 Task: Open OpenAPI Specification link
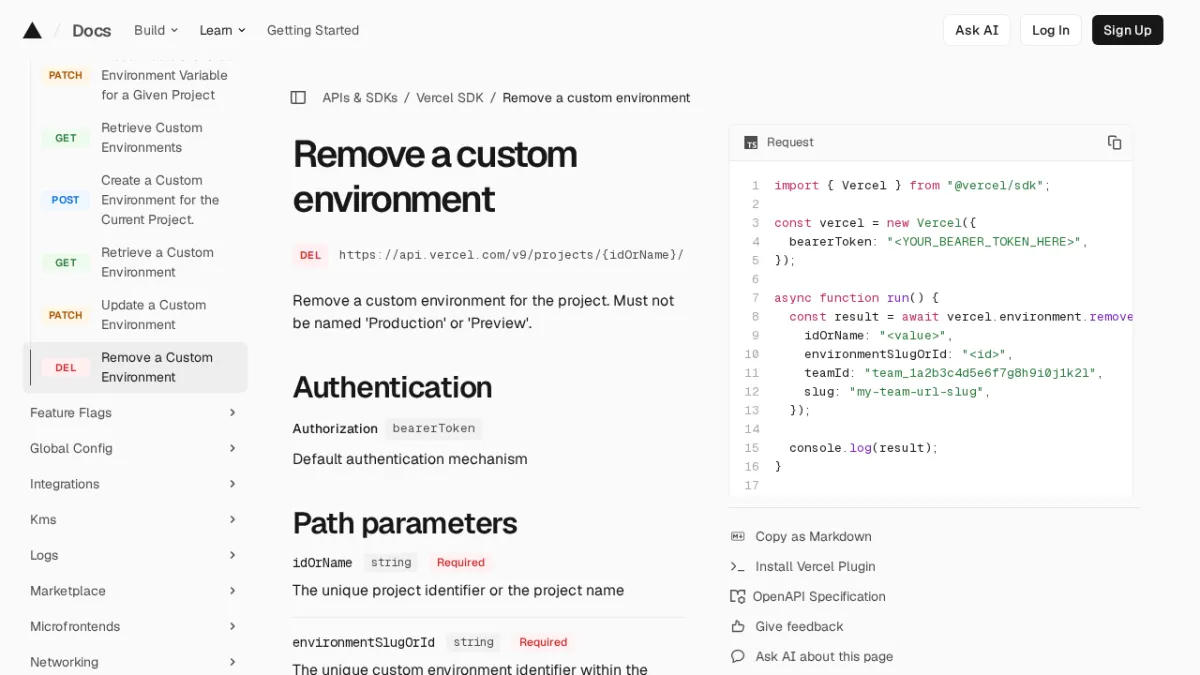(x=819, y=597)
